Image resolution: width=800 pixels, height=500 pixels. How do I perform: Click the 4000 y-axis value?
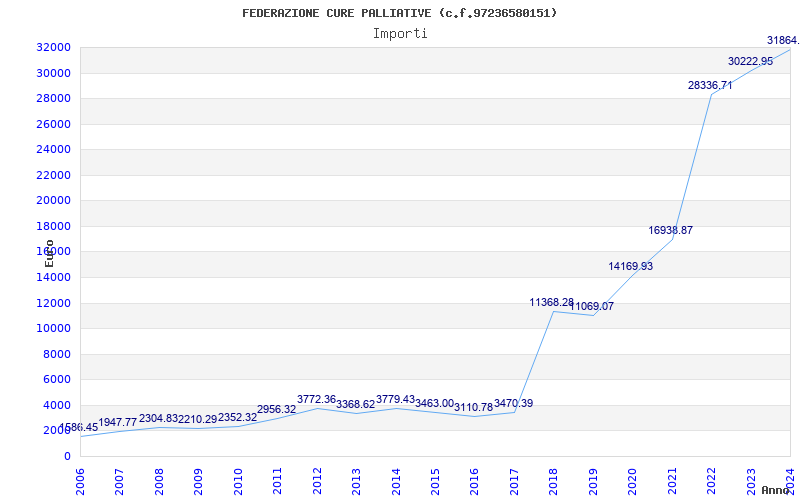click(57, 405)
